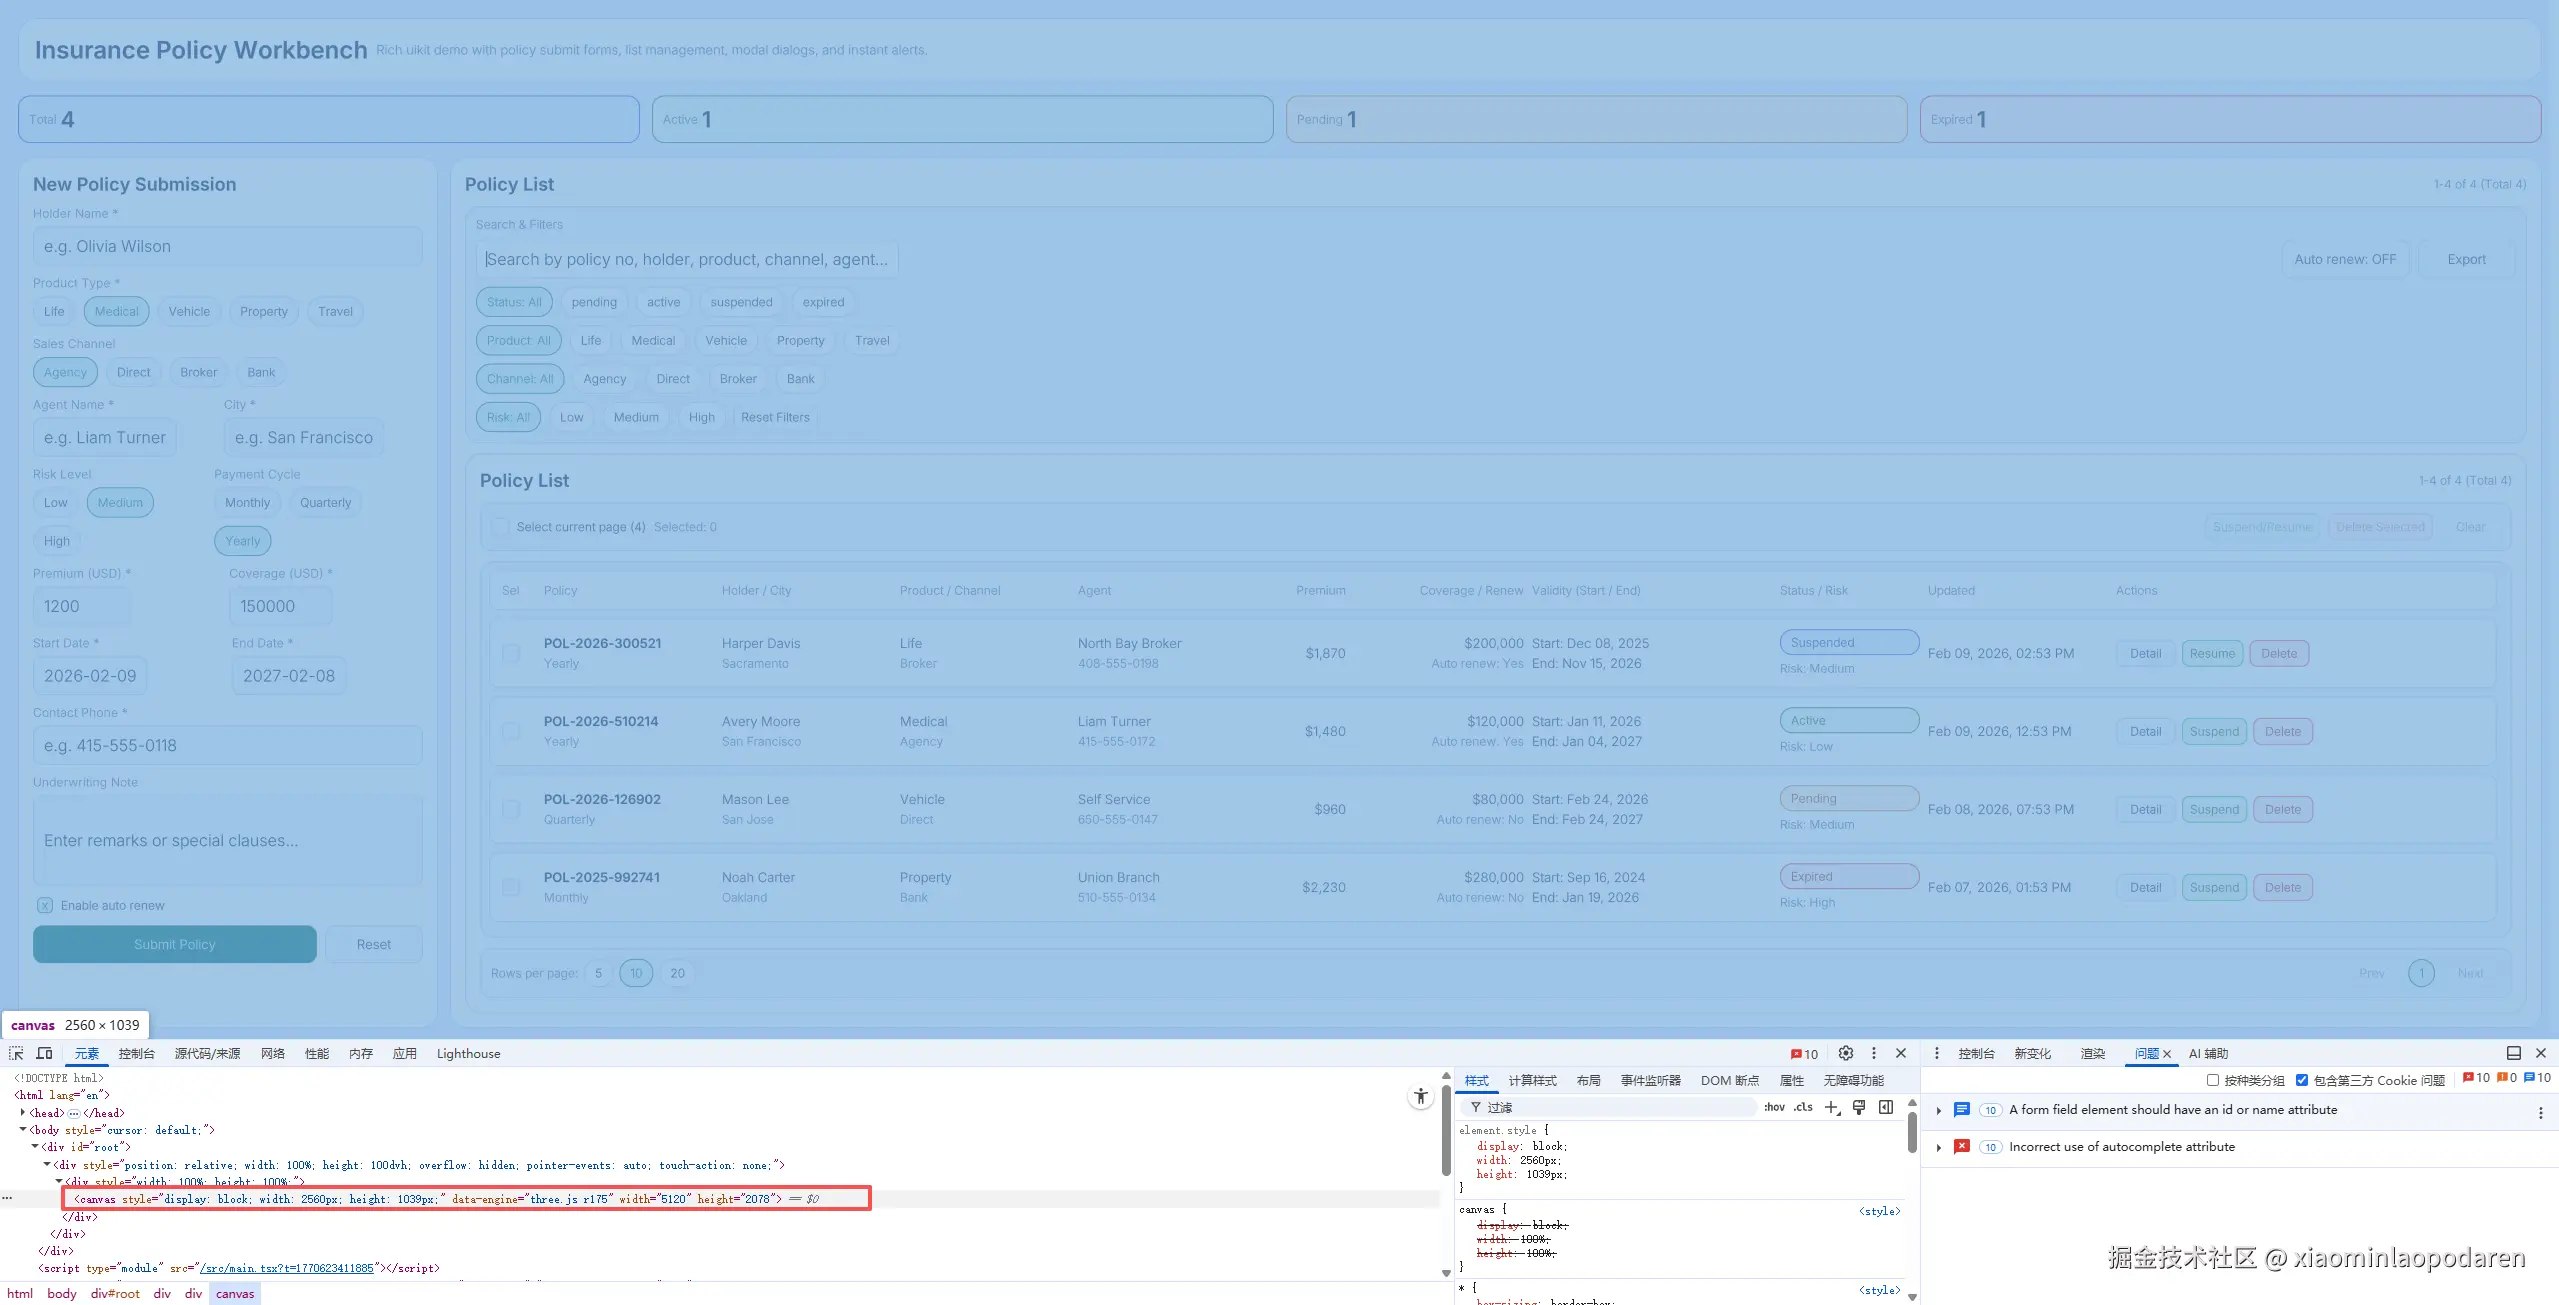Activate the inspect element picker icon
The height and width of the screenshot is (1305, 2559).
[x=16, y=1053]
